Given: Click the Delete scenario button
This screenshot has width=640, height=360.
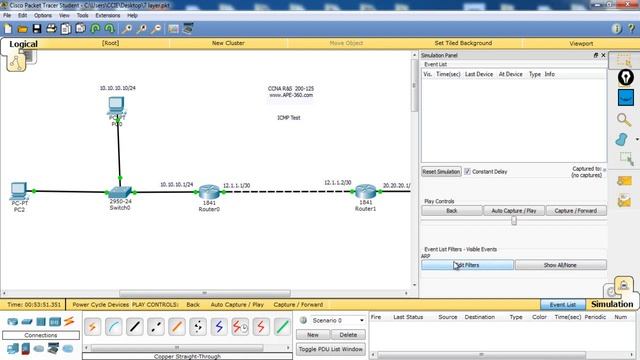Looking at the screenshot, I should pos(348,335).
